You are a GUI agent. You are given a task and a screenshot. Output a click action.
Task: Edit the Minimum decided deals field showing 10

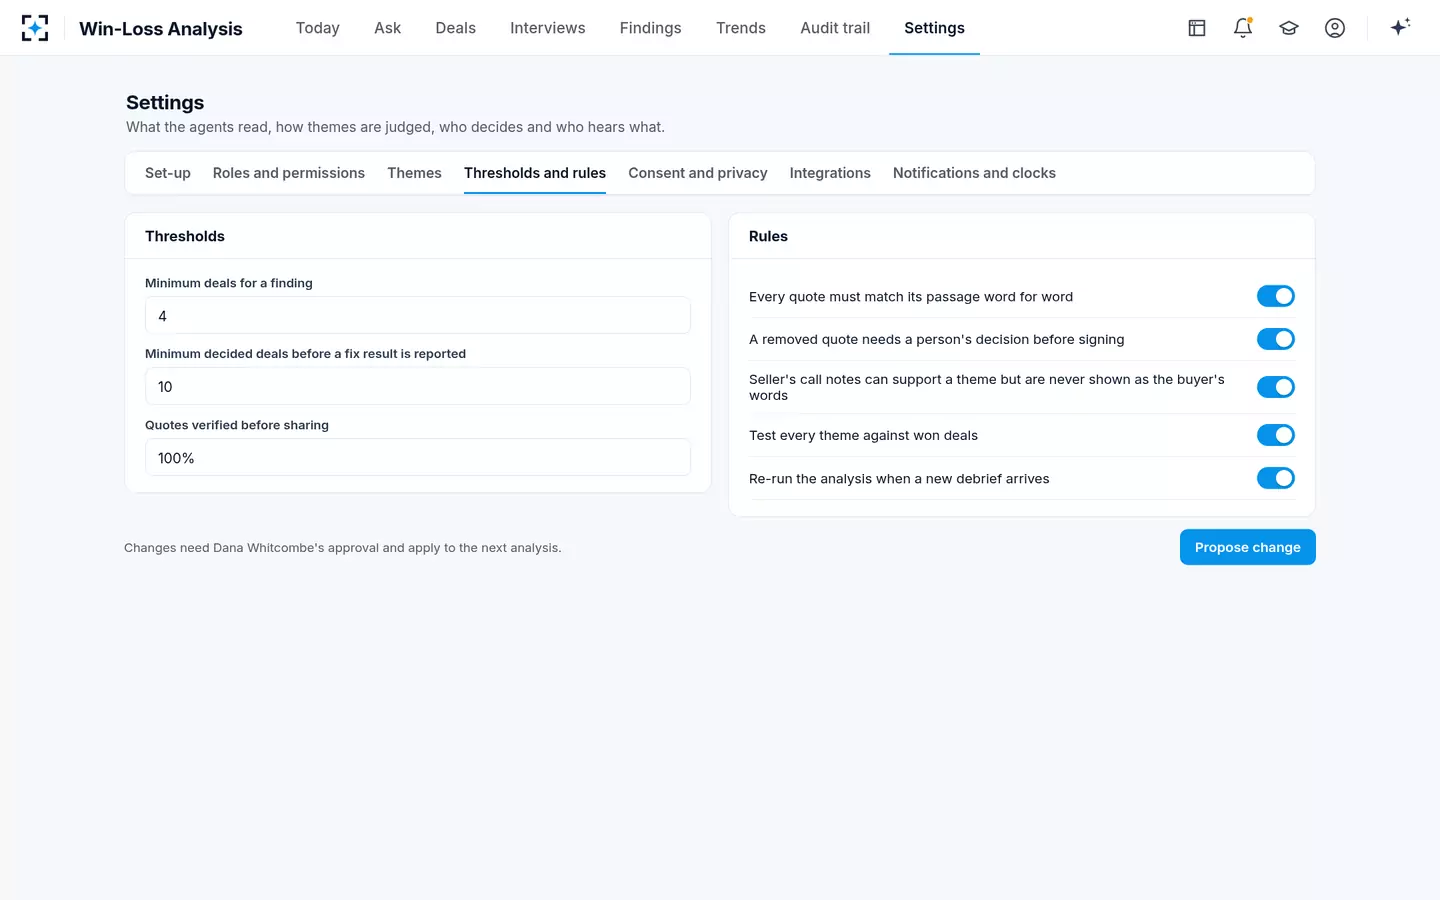click(418, 386)
